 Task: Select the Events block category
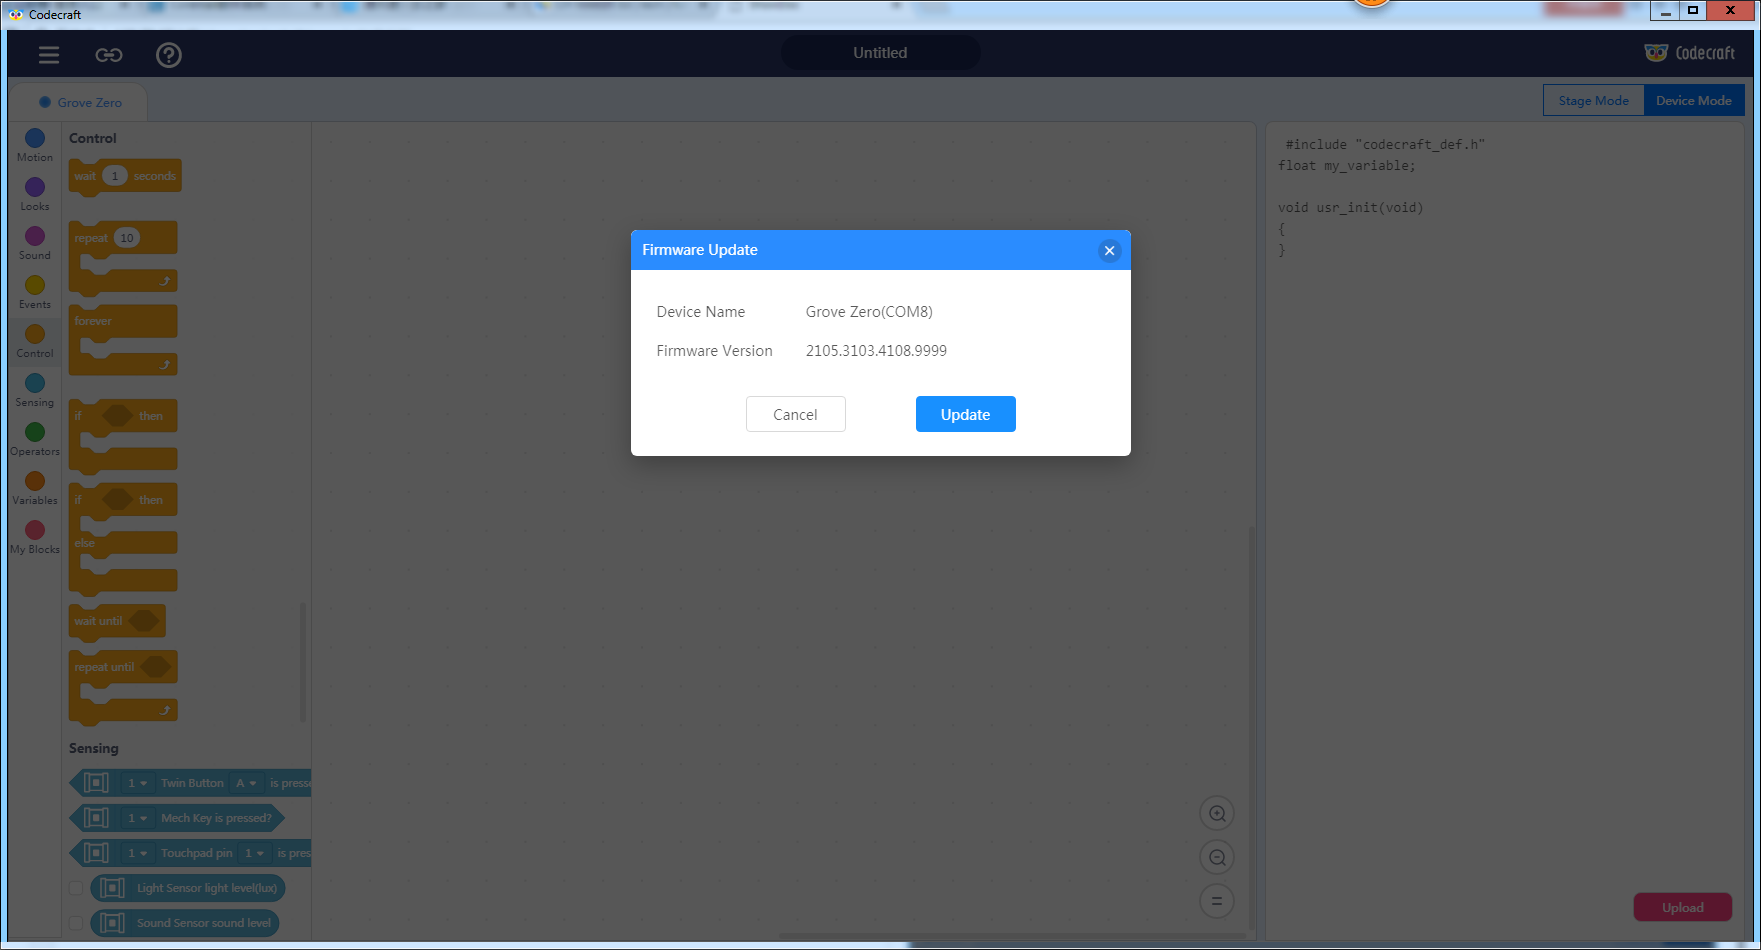pos(35,292)
